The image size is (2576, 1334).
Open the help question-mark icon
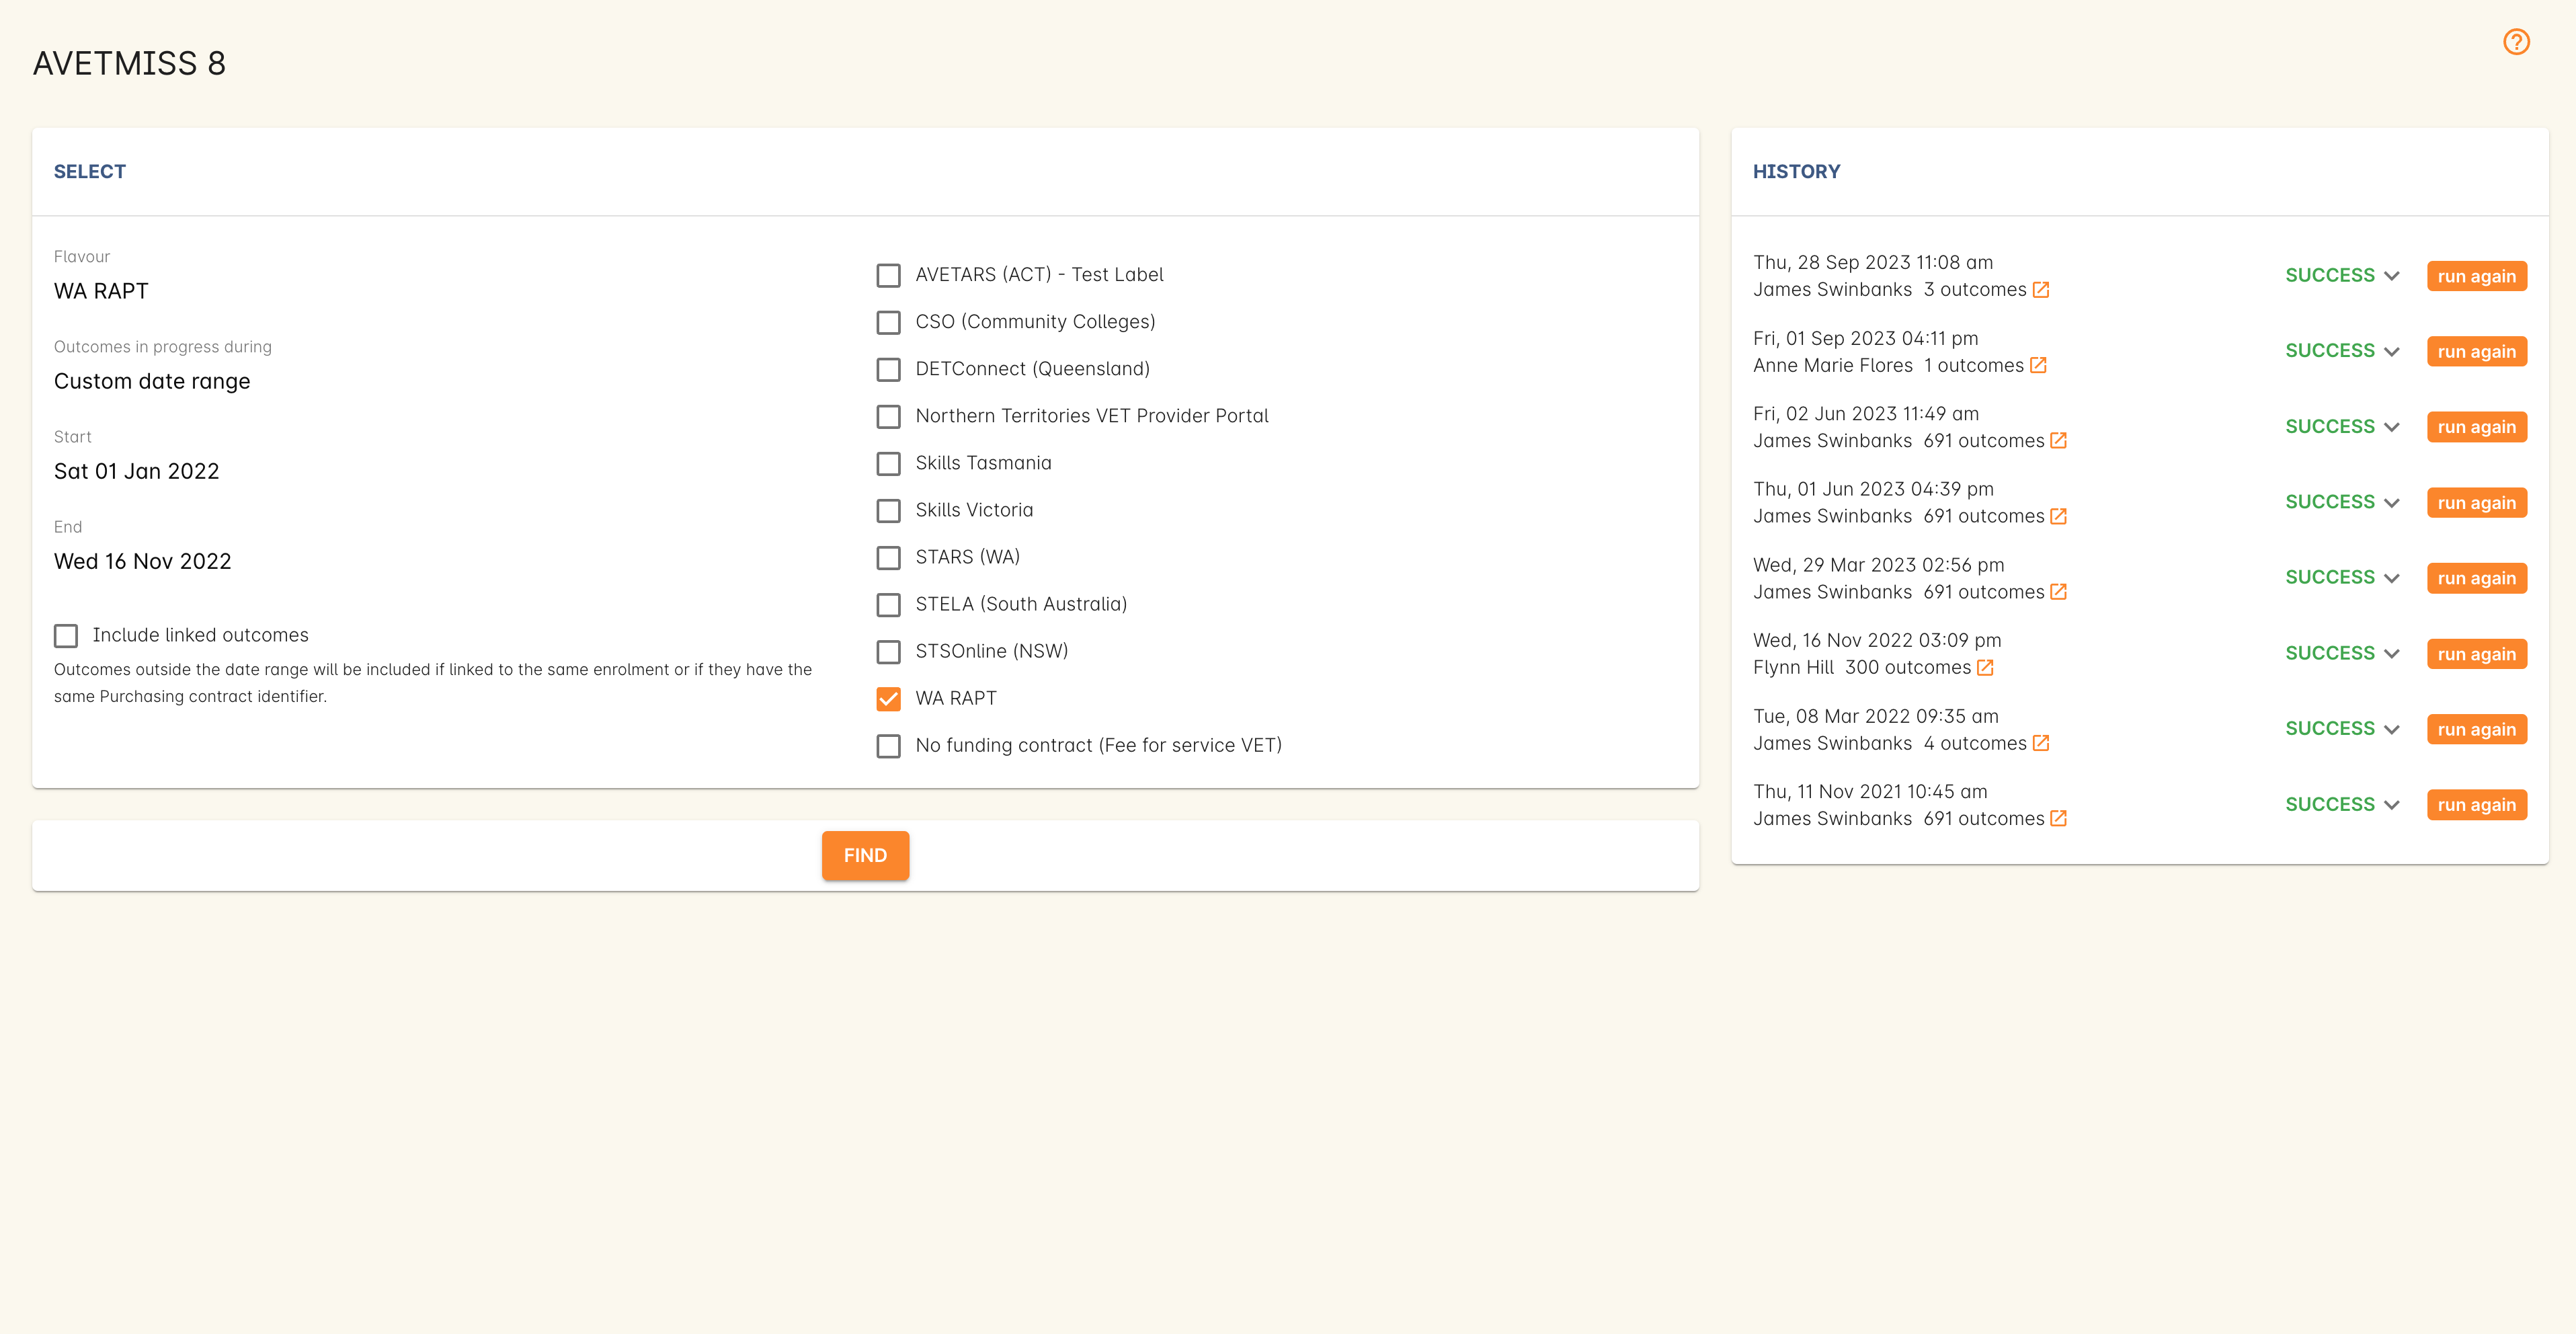click(2516, 42)
